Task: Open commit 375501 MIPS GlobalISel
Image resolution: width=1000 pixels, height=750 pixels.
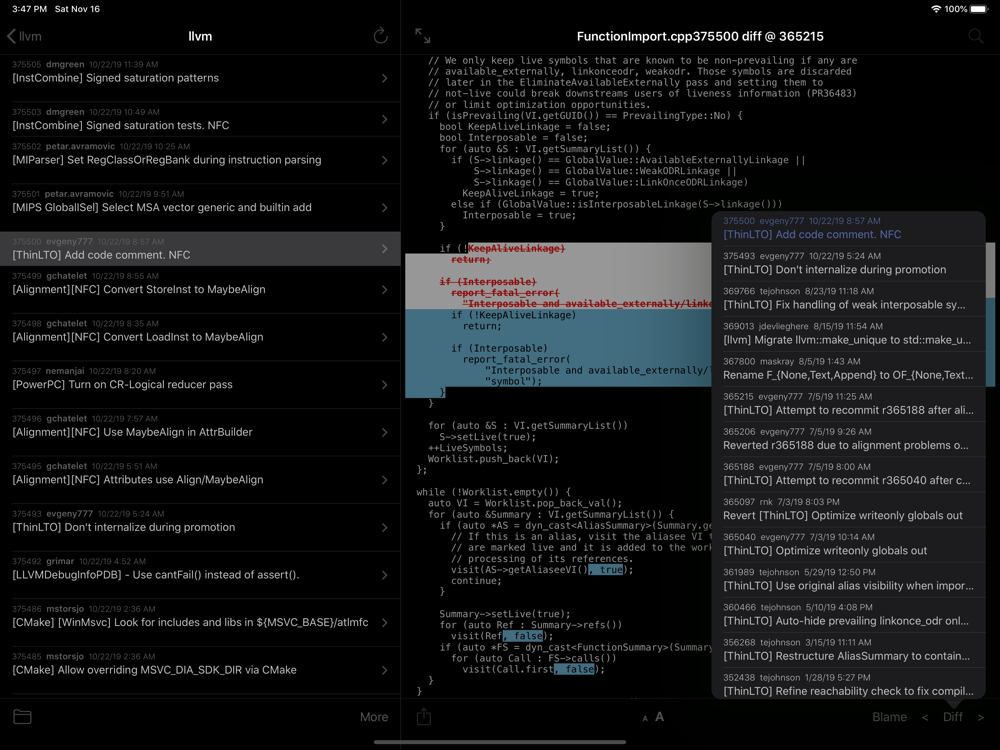Action: pyautogui.click(x=200, y=207)
